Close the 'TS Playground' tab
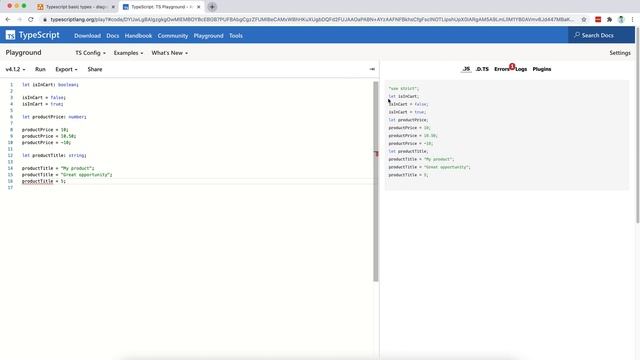This screenshot has height=360, width=640. (199, 7)
